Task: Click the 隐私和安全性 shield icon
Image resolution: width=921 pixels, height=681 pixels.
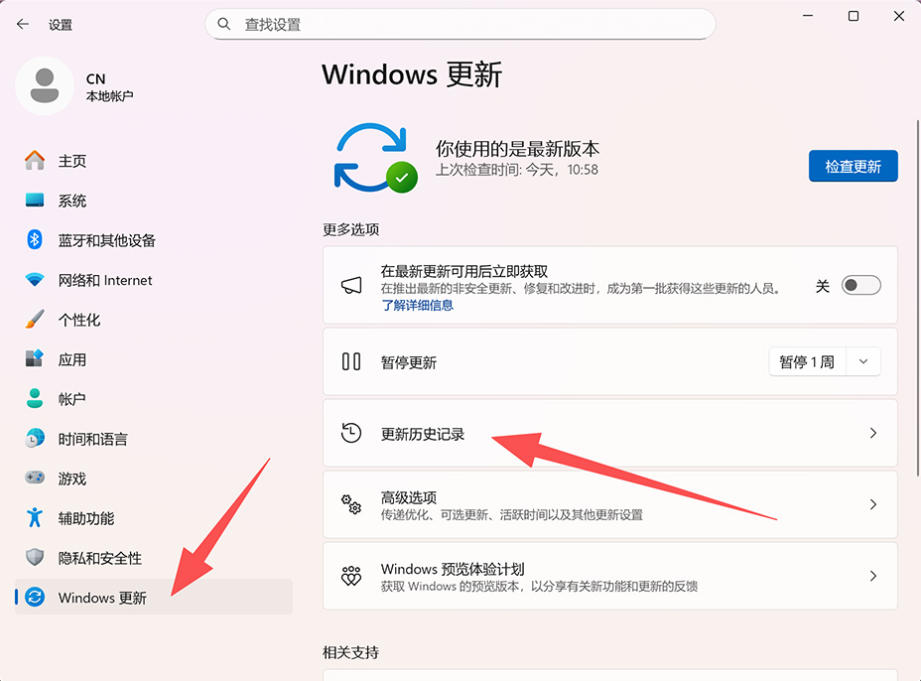Action: point(35,558)
